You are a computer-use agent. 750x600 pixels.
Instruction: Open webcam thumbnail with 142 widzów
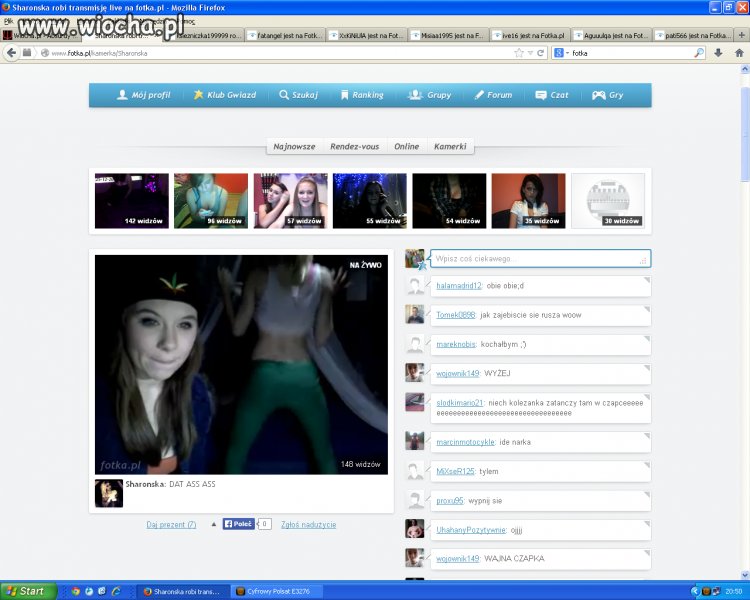132,200
